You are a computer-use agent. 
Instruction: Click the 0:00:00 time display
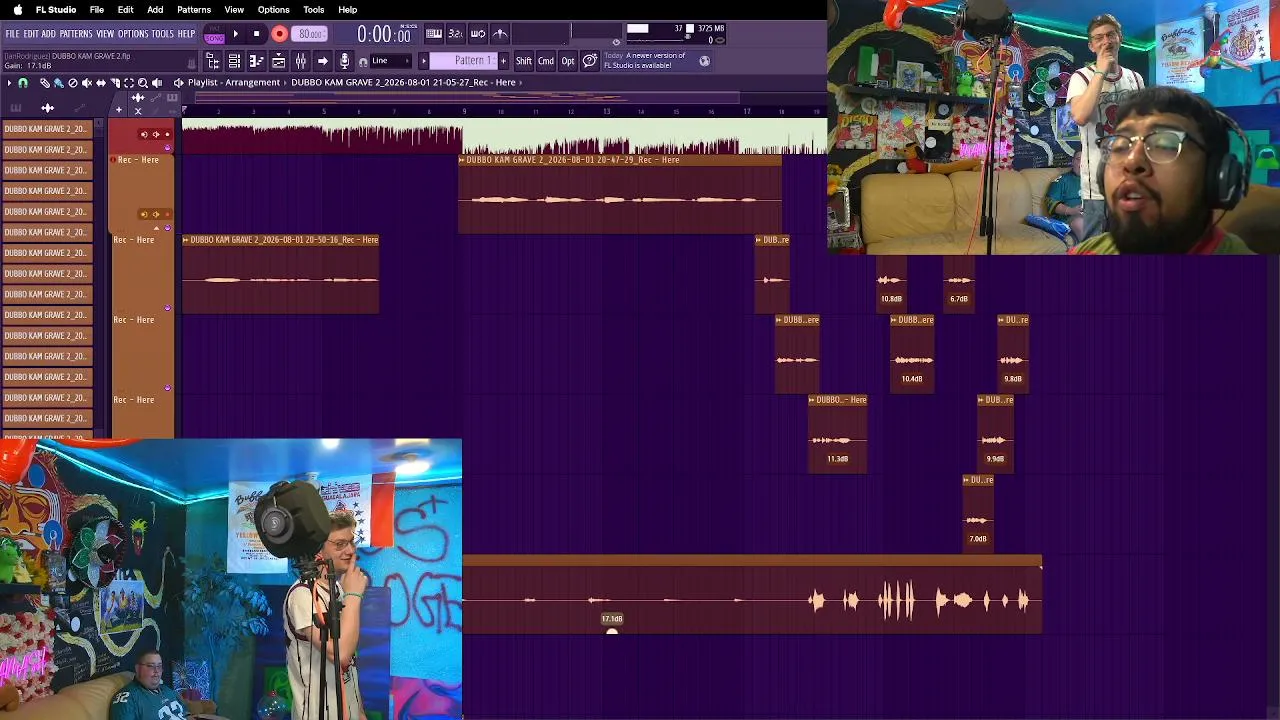click(384, 35)
